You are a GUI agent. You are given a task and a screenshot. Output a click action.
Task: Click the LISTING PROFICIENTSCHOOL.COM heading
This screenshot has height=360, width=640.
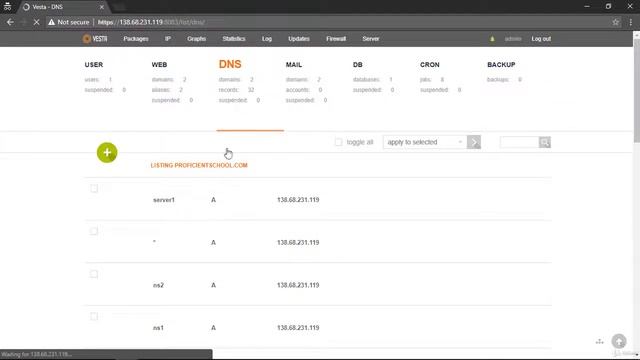(x=199, y=165)
